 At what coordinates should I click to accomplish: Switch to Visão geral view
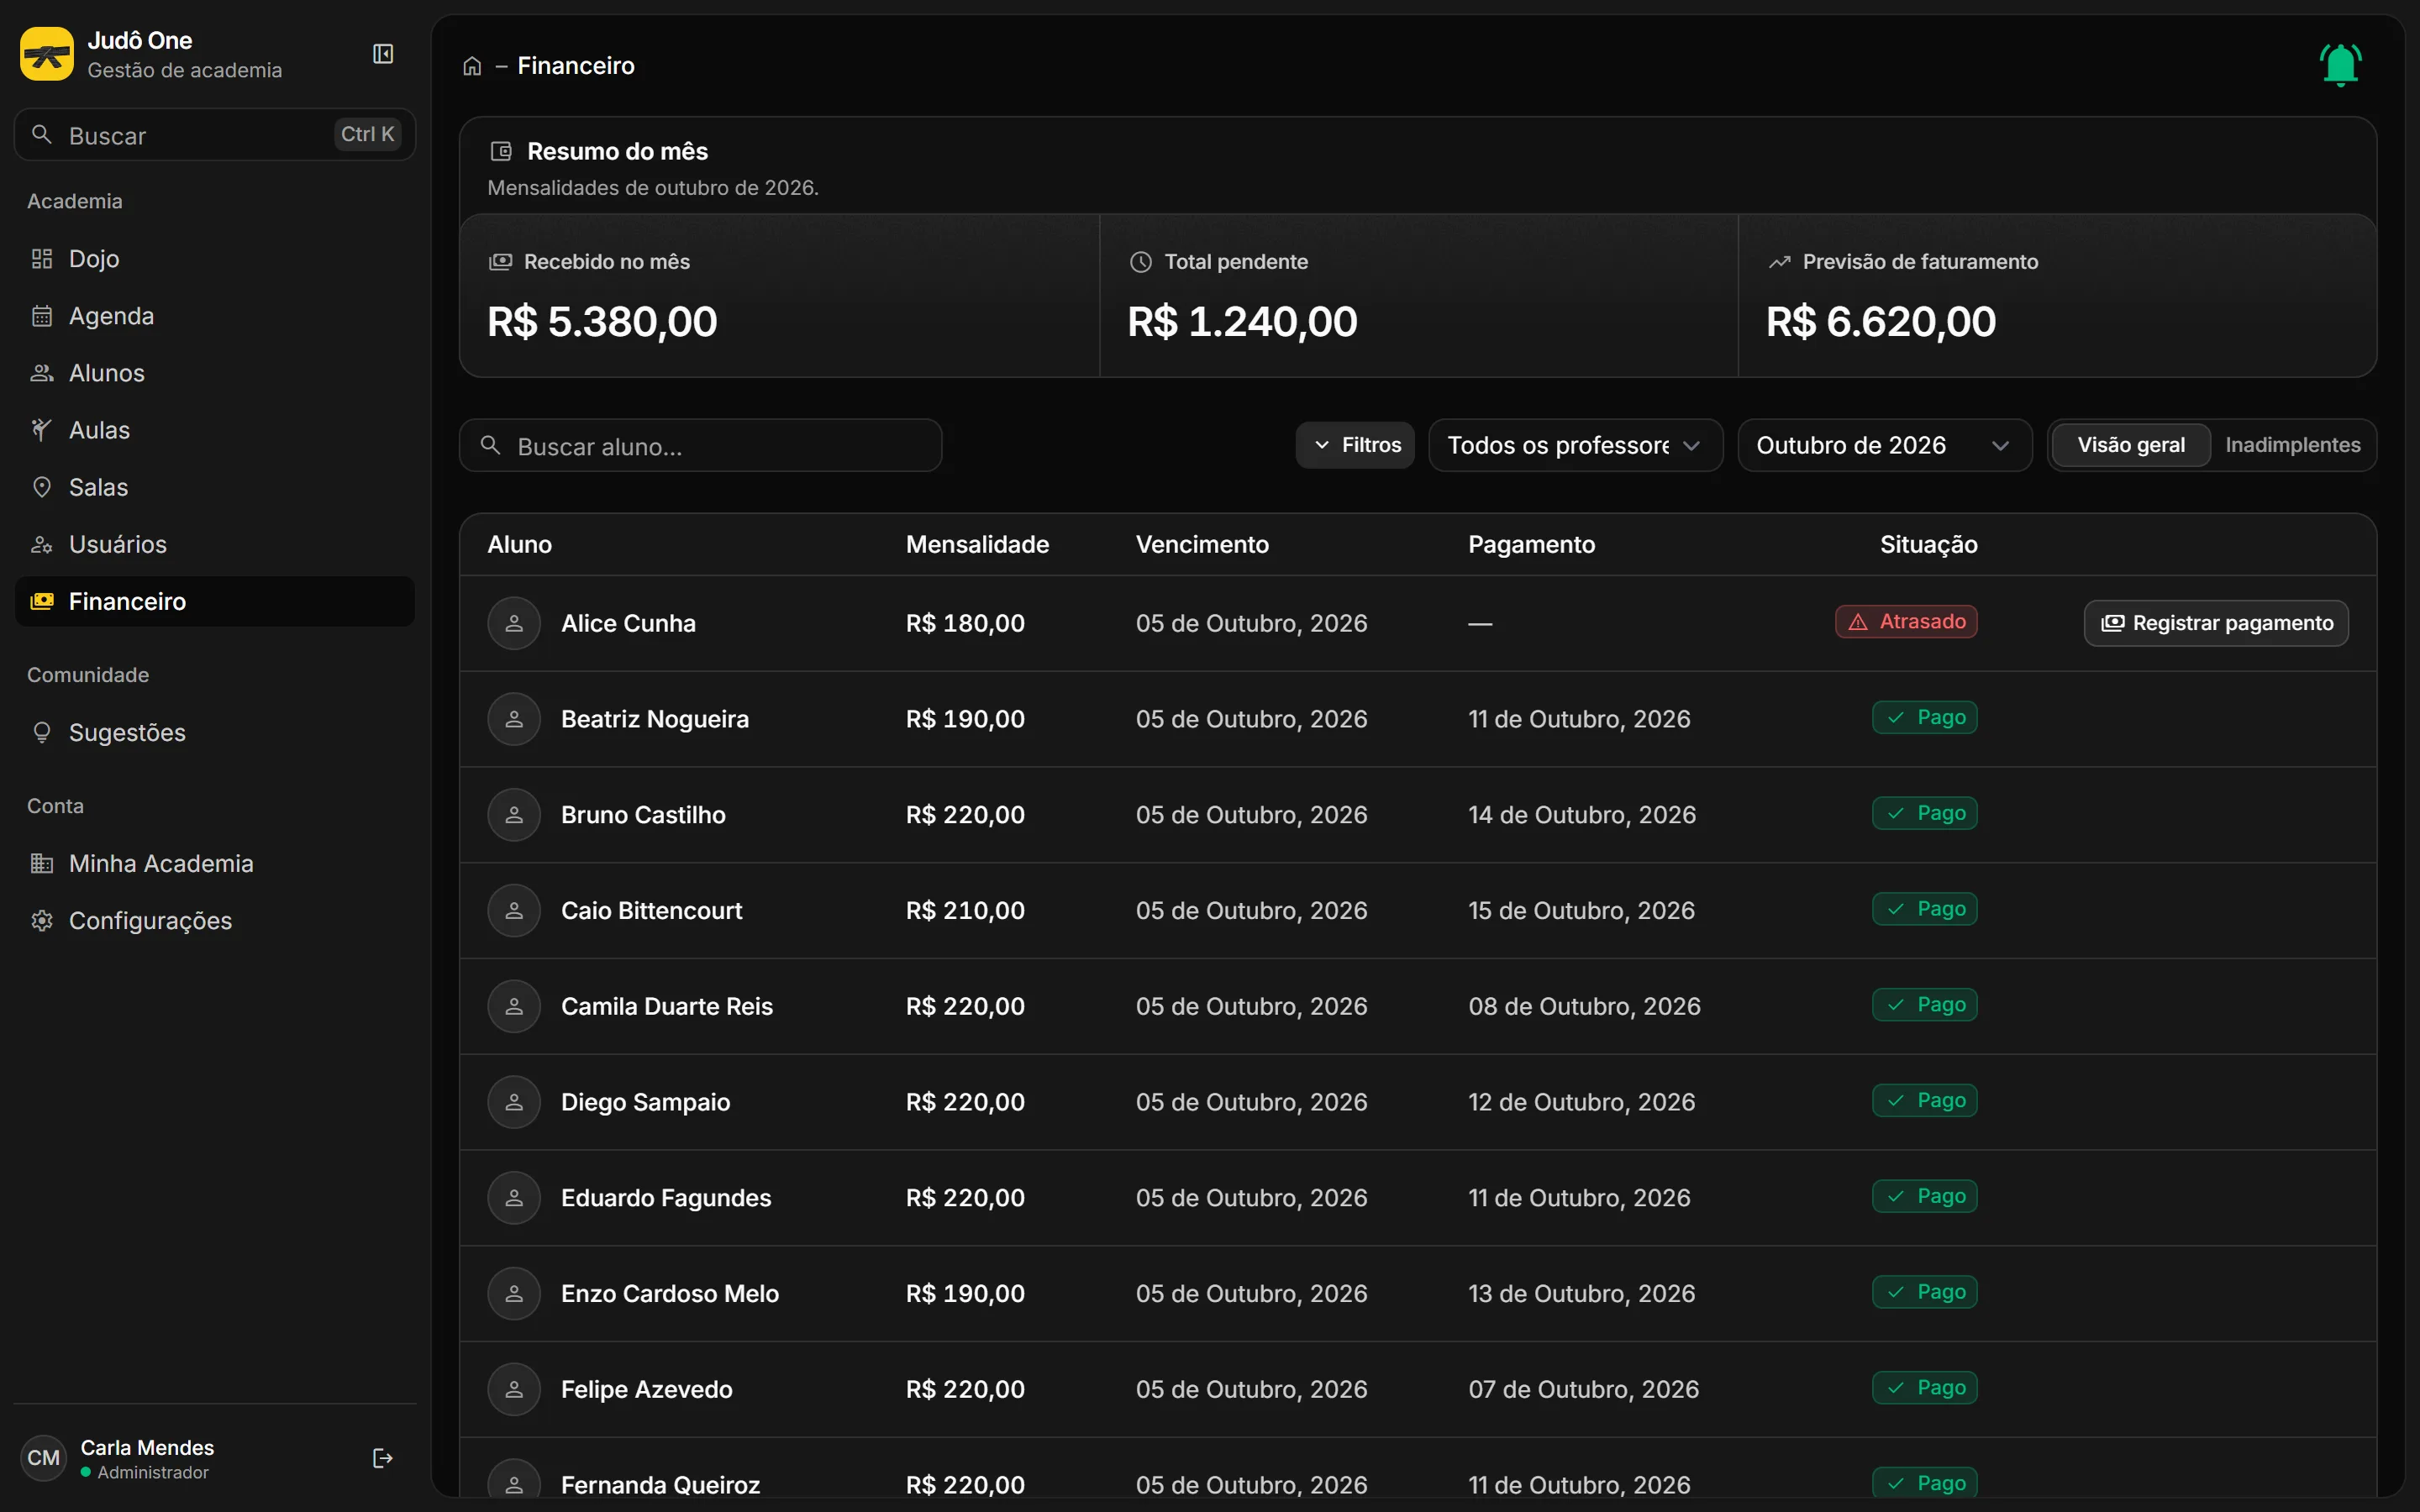click(2130, 445)
